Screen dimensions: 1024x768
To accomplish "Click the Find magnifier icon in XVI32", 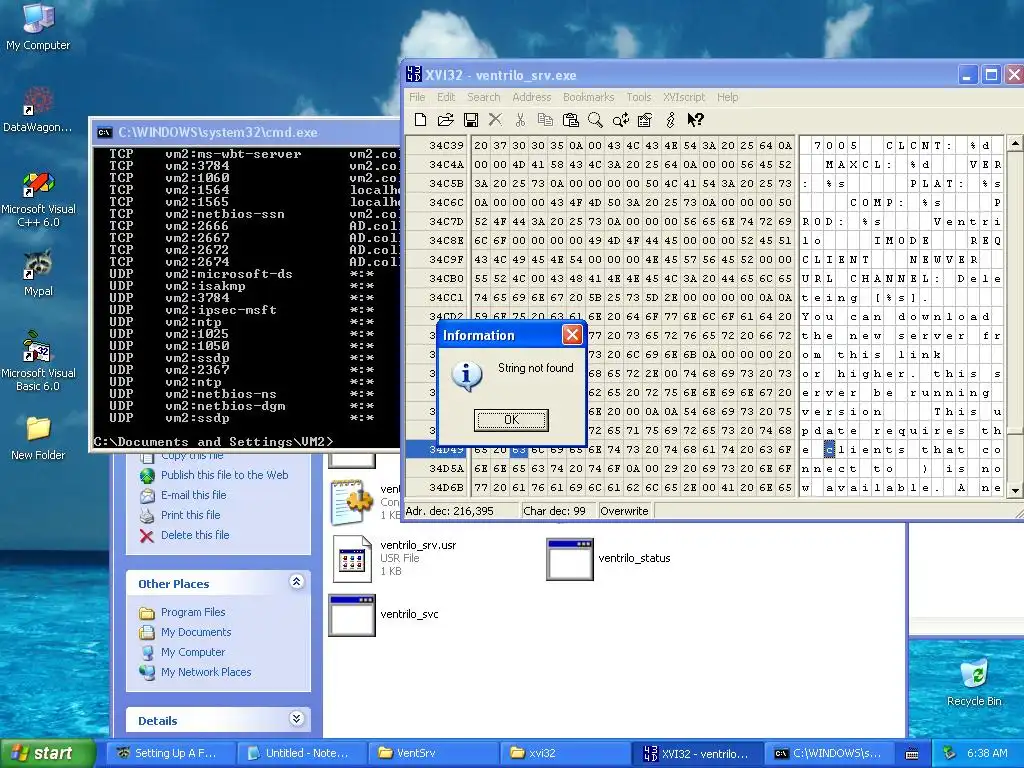I will coord(595,120).
